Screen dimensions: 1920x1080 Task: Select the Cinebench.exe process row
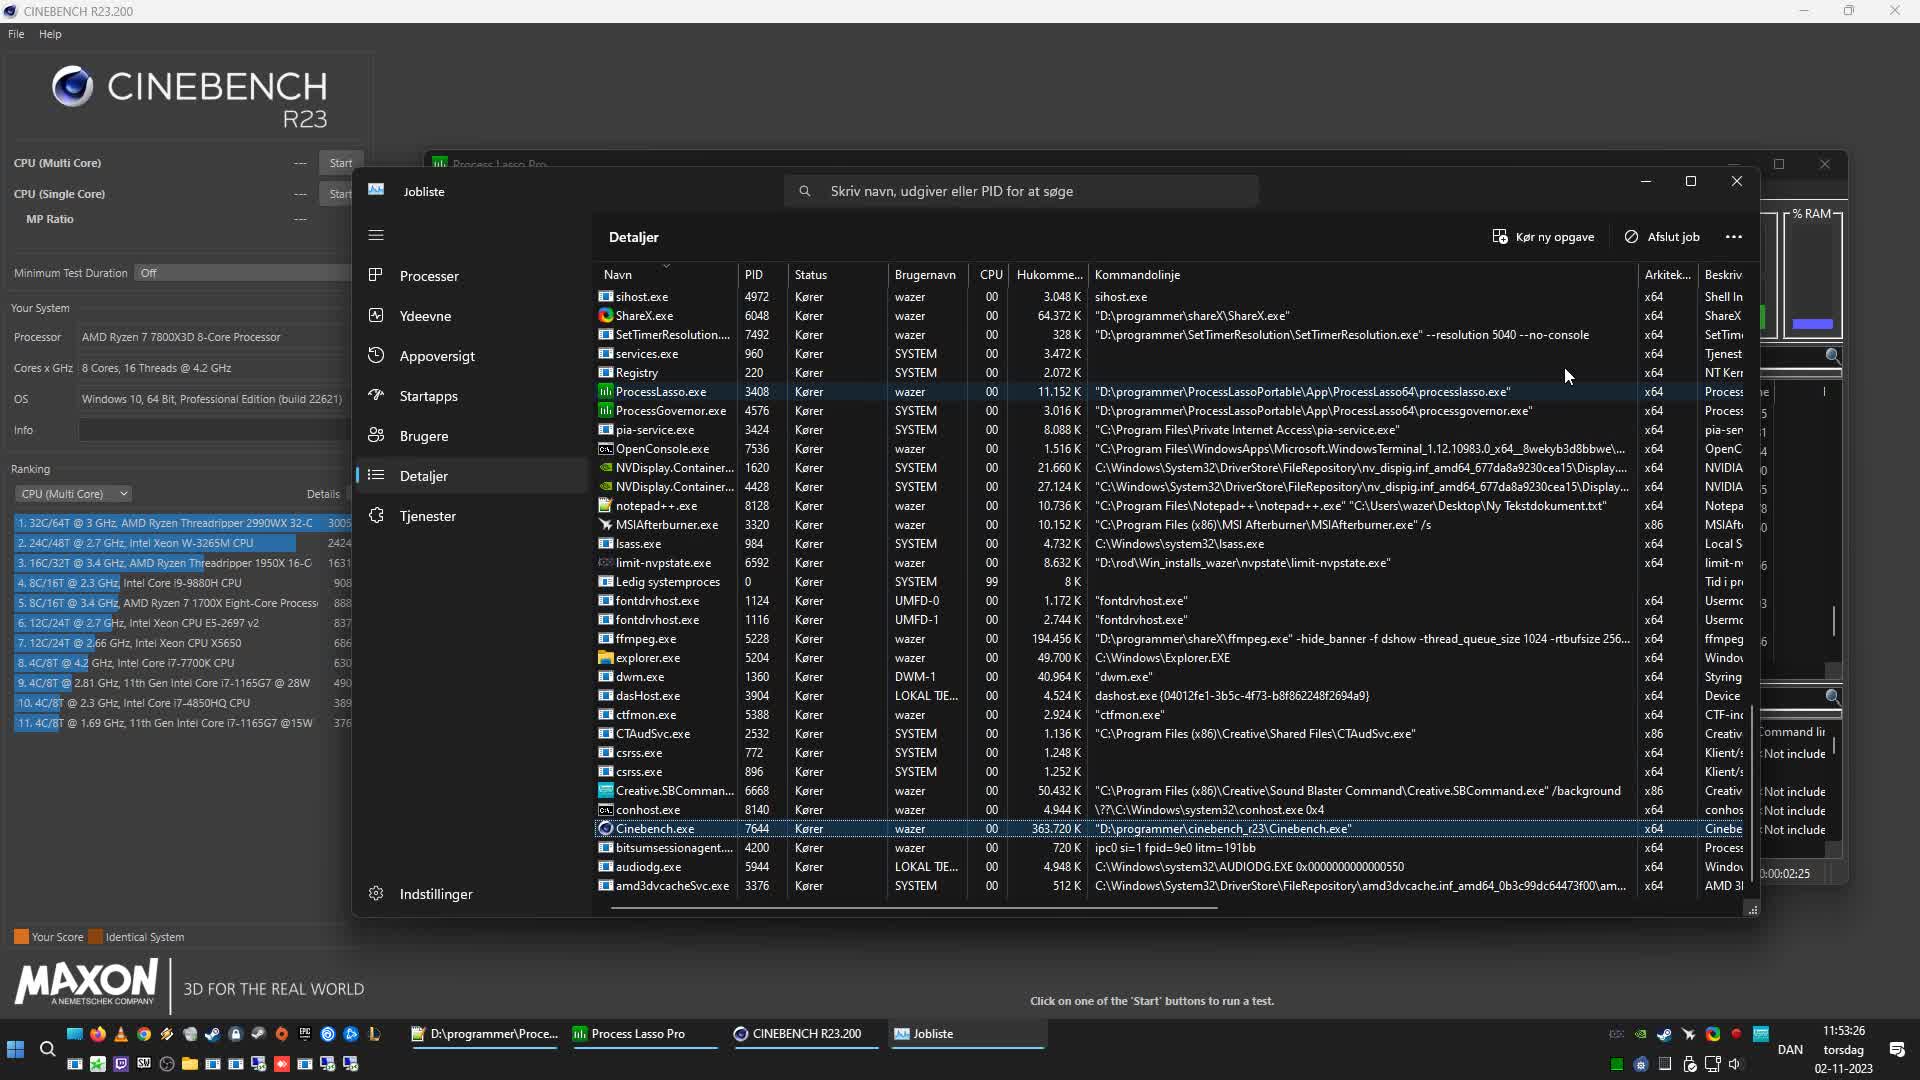[x=655, y=829]
